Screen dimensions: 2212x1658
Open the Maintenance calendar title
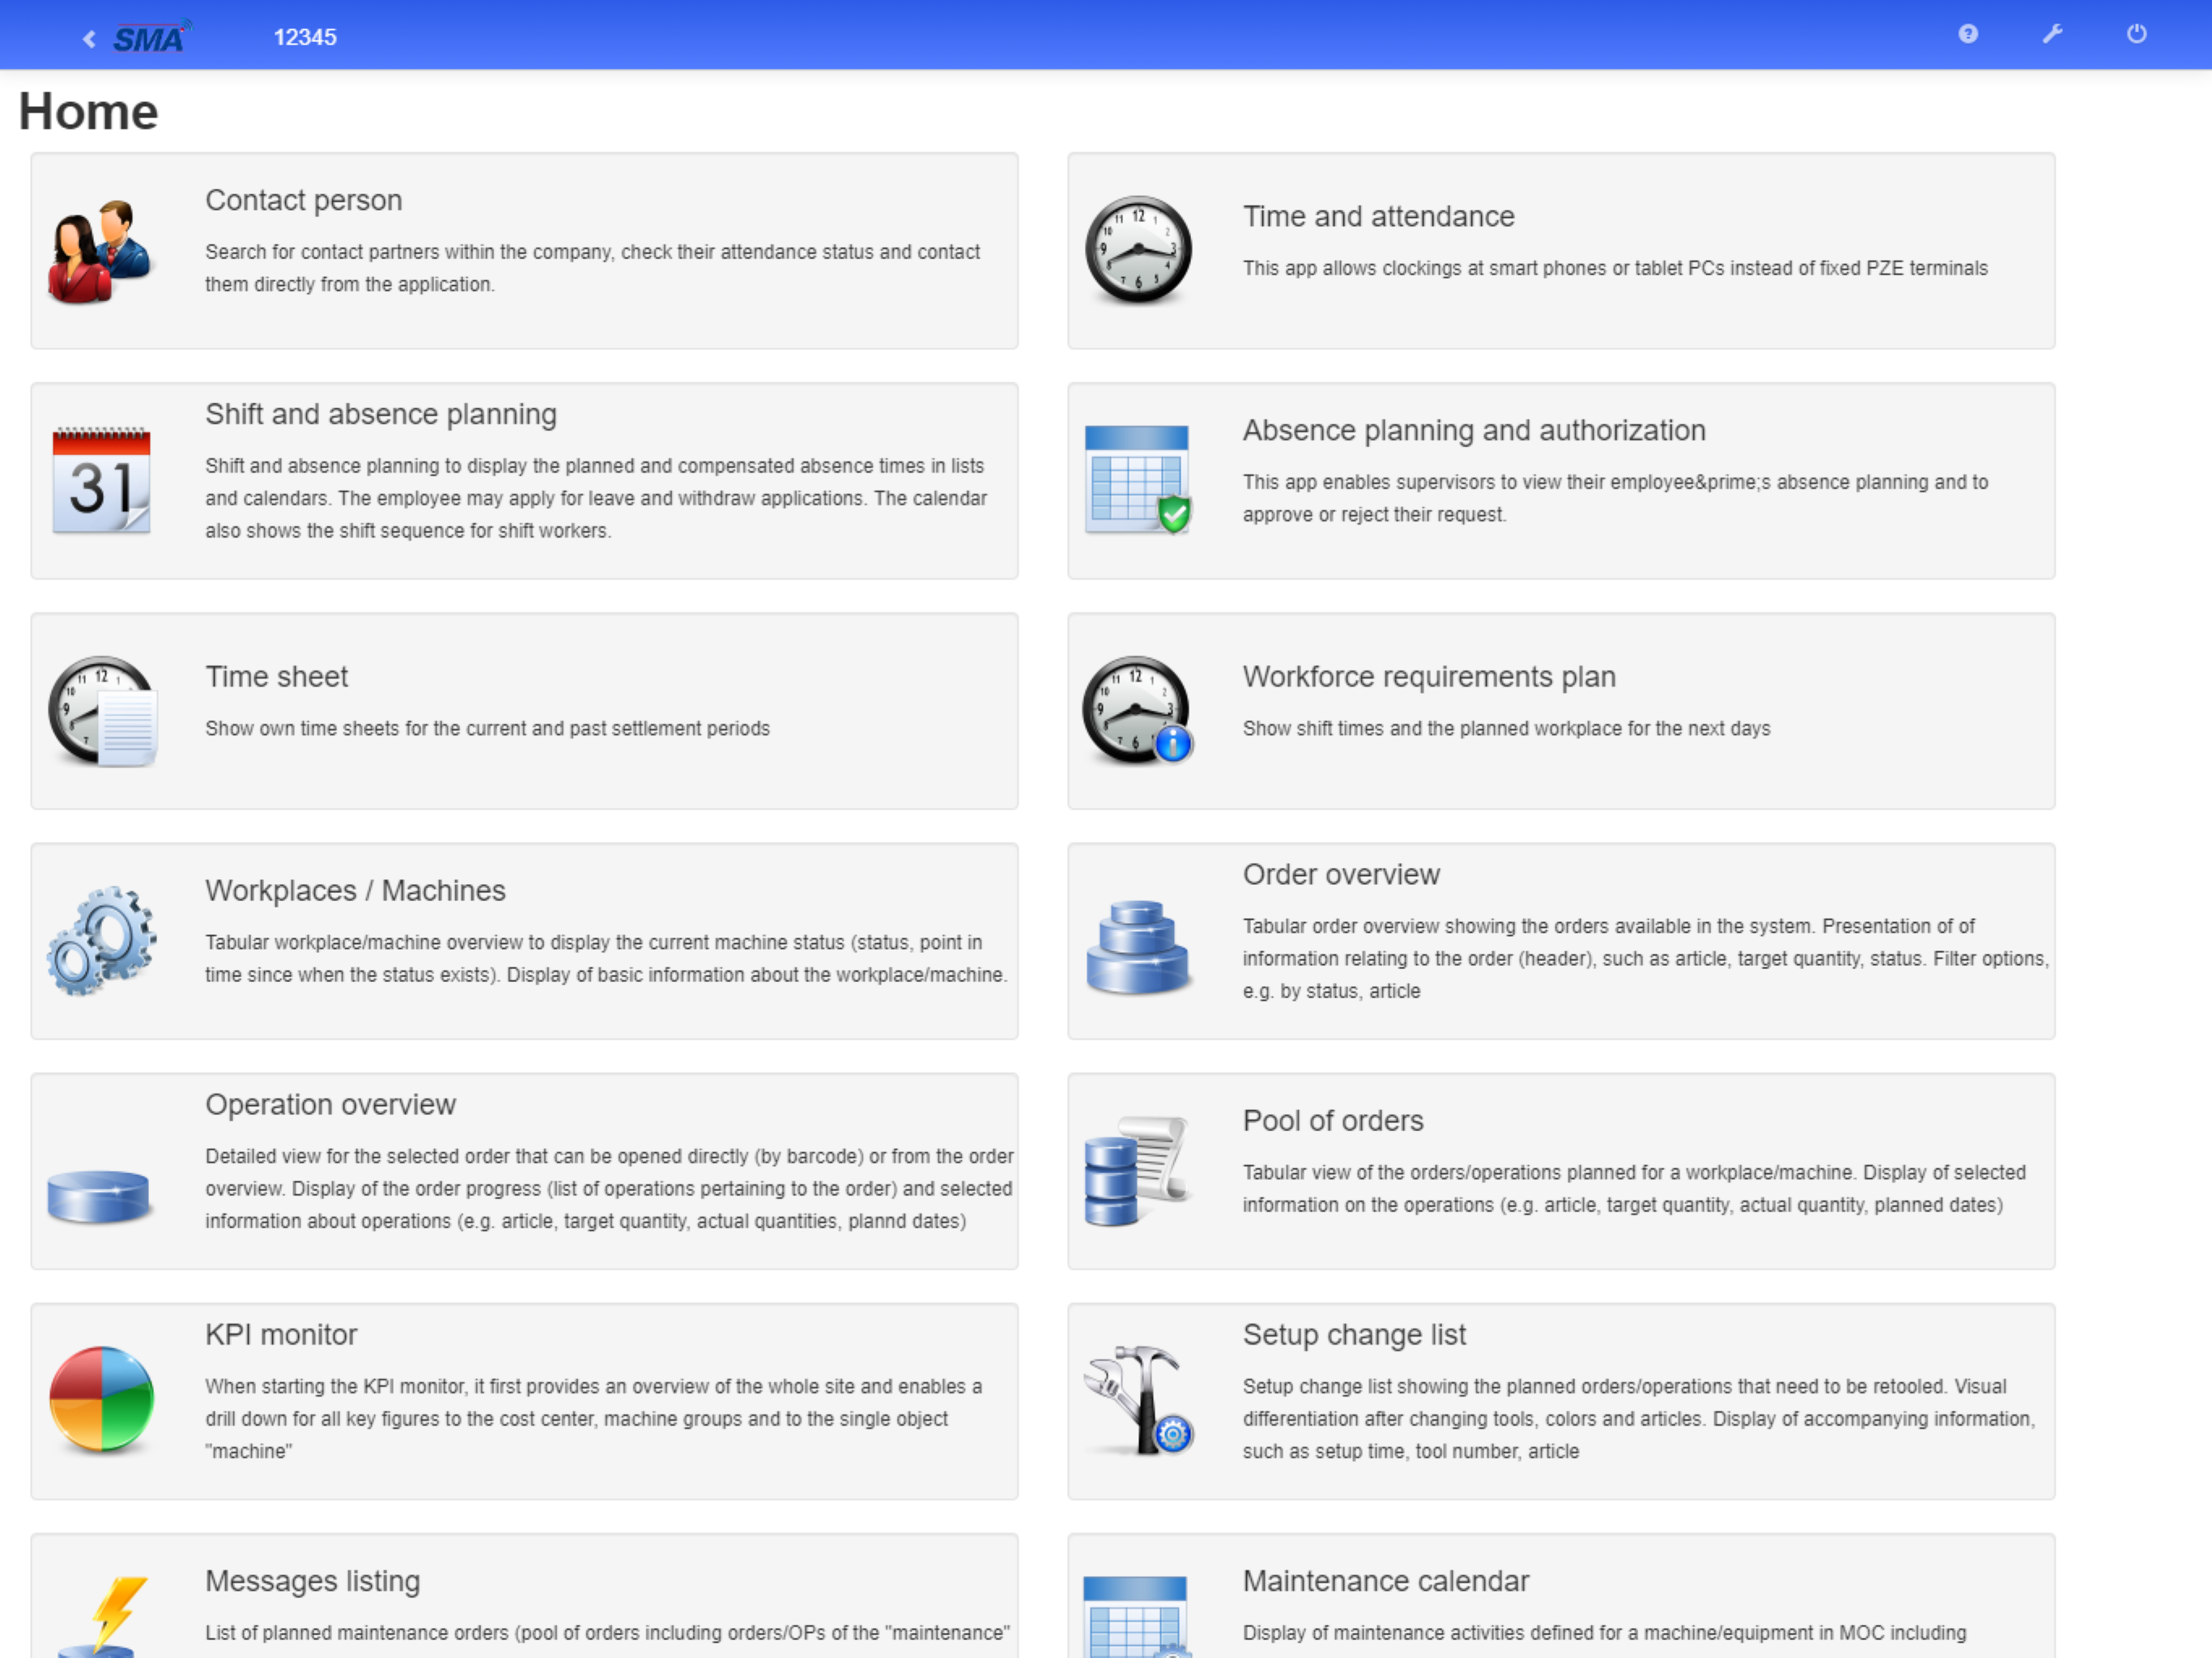(x=1386, y=1580)
